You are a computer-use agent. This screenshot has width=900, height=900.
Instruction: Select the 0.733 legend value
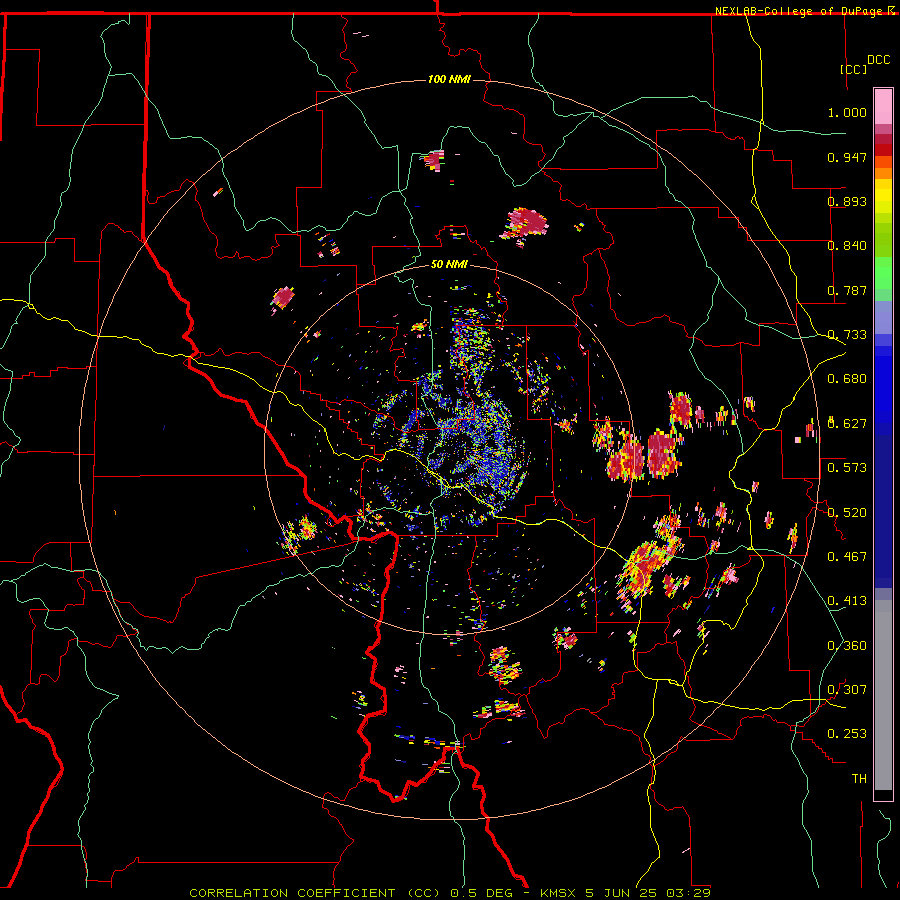click(847, 335)
